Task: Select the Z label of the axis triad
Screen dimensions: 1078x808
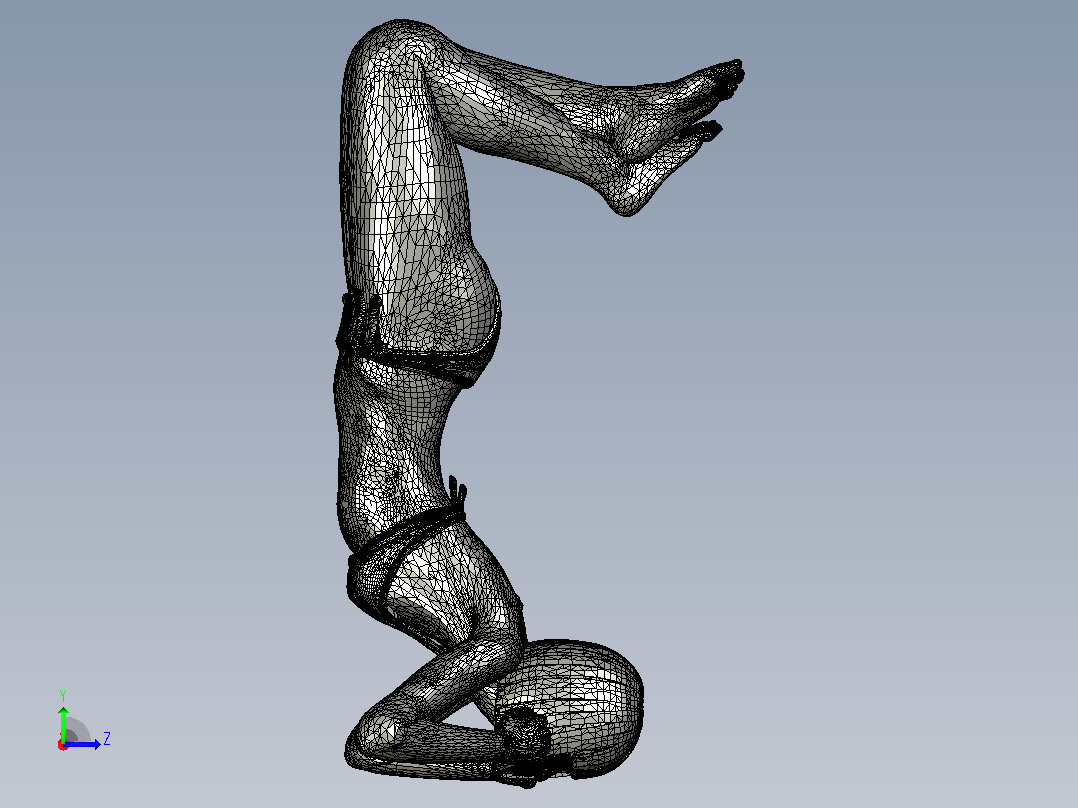Action: click(x=107, y=739)
